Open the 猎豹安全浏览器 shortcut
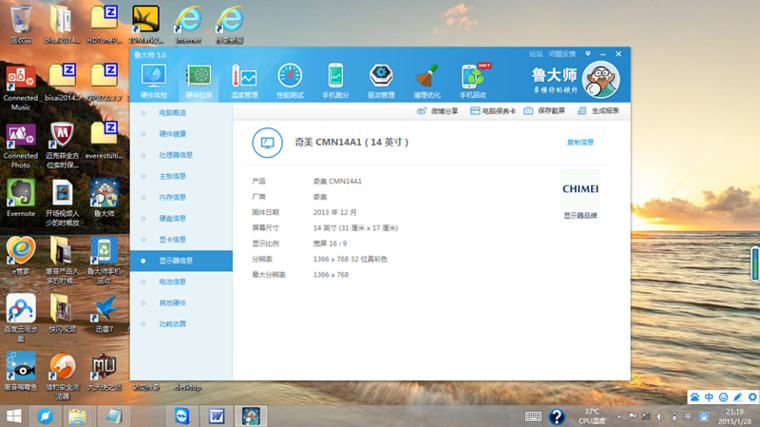Screen dimensions: 760x427 pyautogui.click(x=62, y=376)
